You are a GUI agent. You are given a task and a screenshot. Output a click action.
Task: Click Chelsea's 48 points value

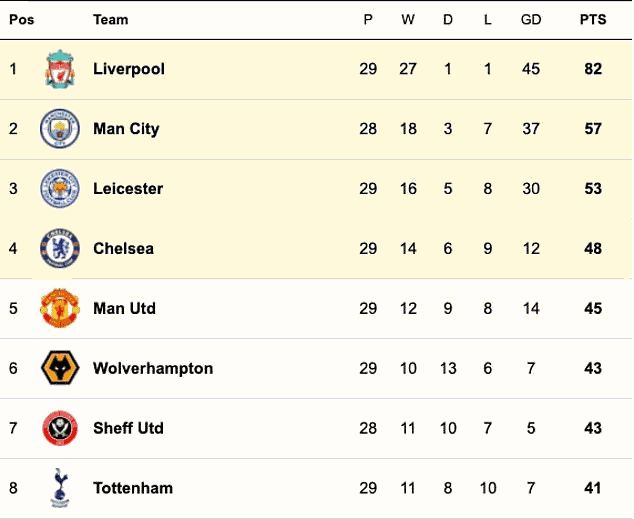[593, 248]
